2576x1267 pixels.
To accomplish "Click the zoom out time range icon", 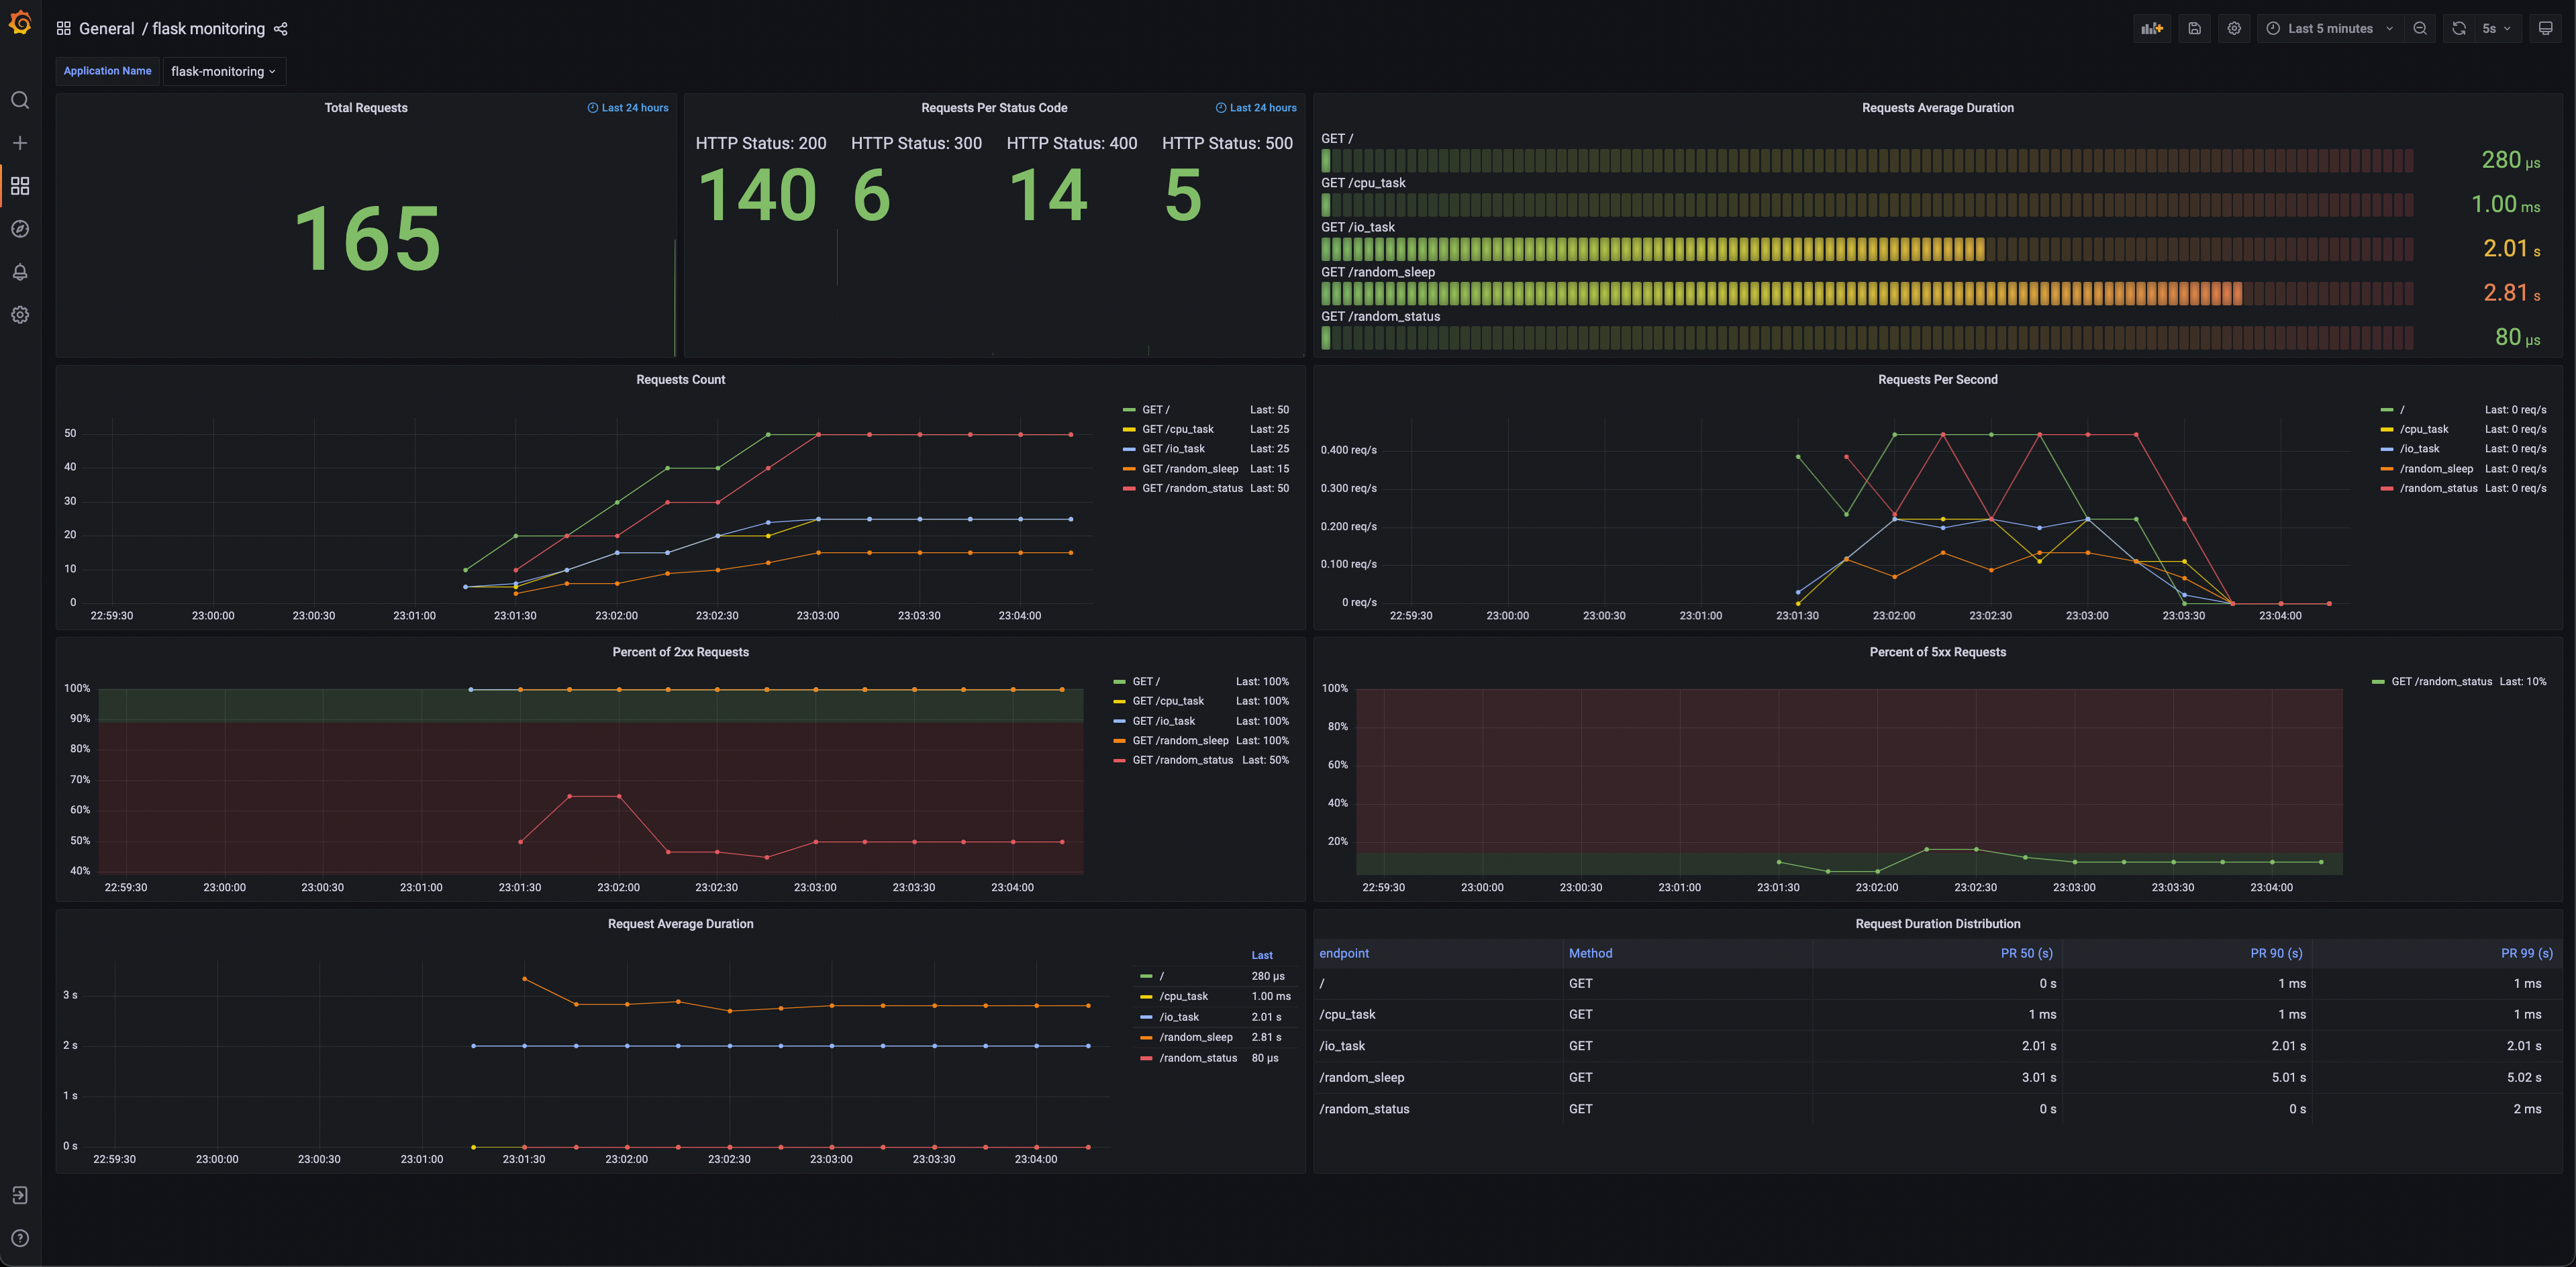I will pyautogui.click(x=2419, y=29).
